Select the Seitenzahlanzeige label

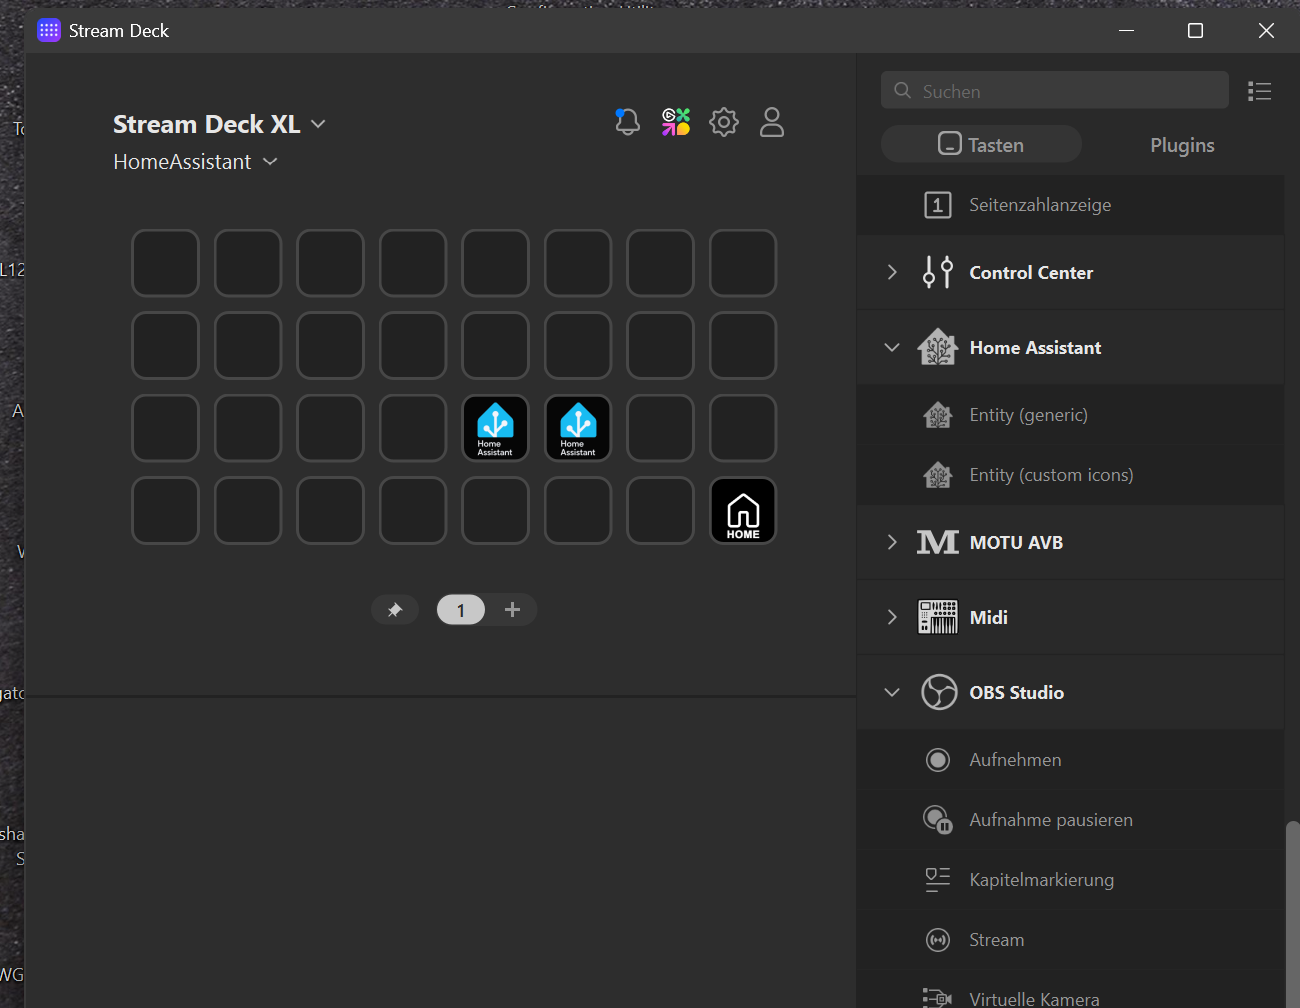point(1040,205)
